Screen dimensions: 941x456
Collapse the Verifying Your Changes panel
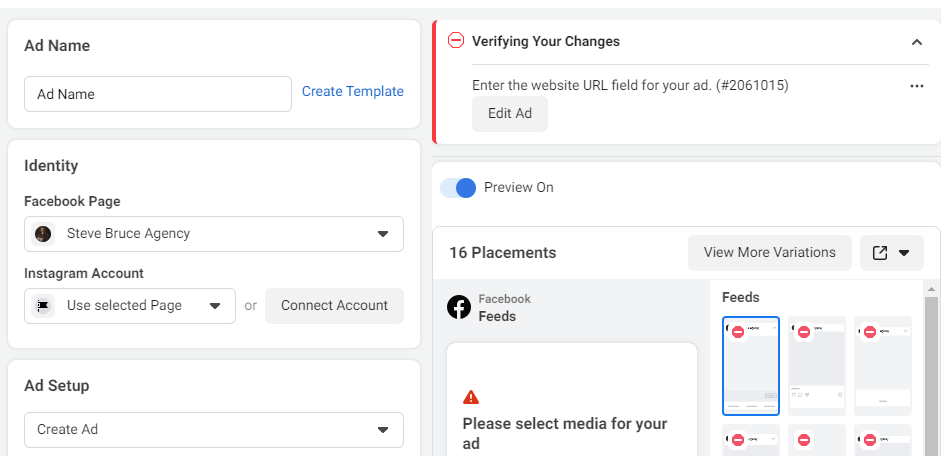coord(916,42)
